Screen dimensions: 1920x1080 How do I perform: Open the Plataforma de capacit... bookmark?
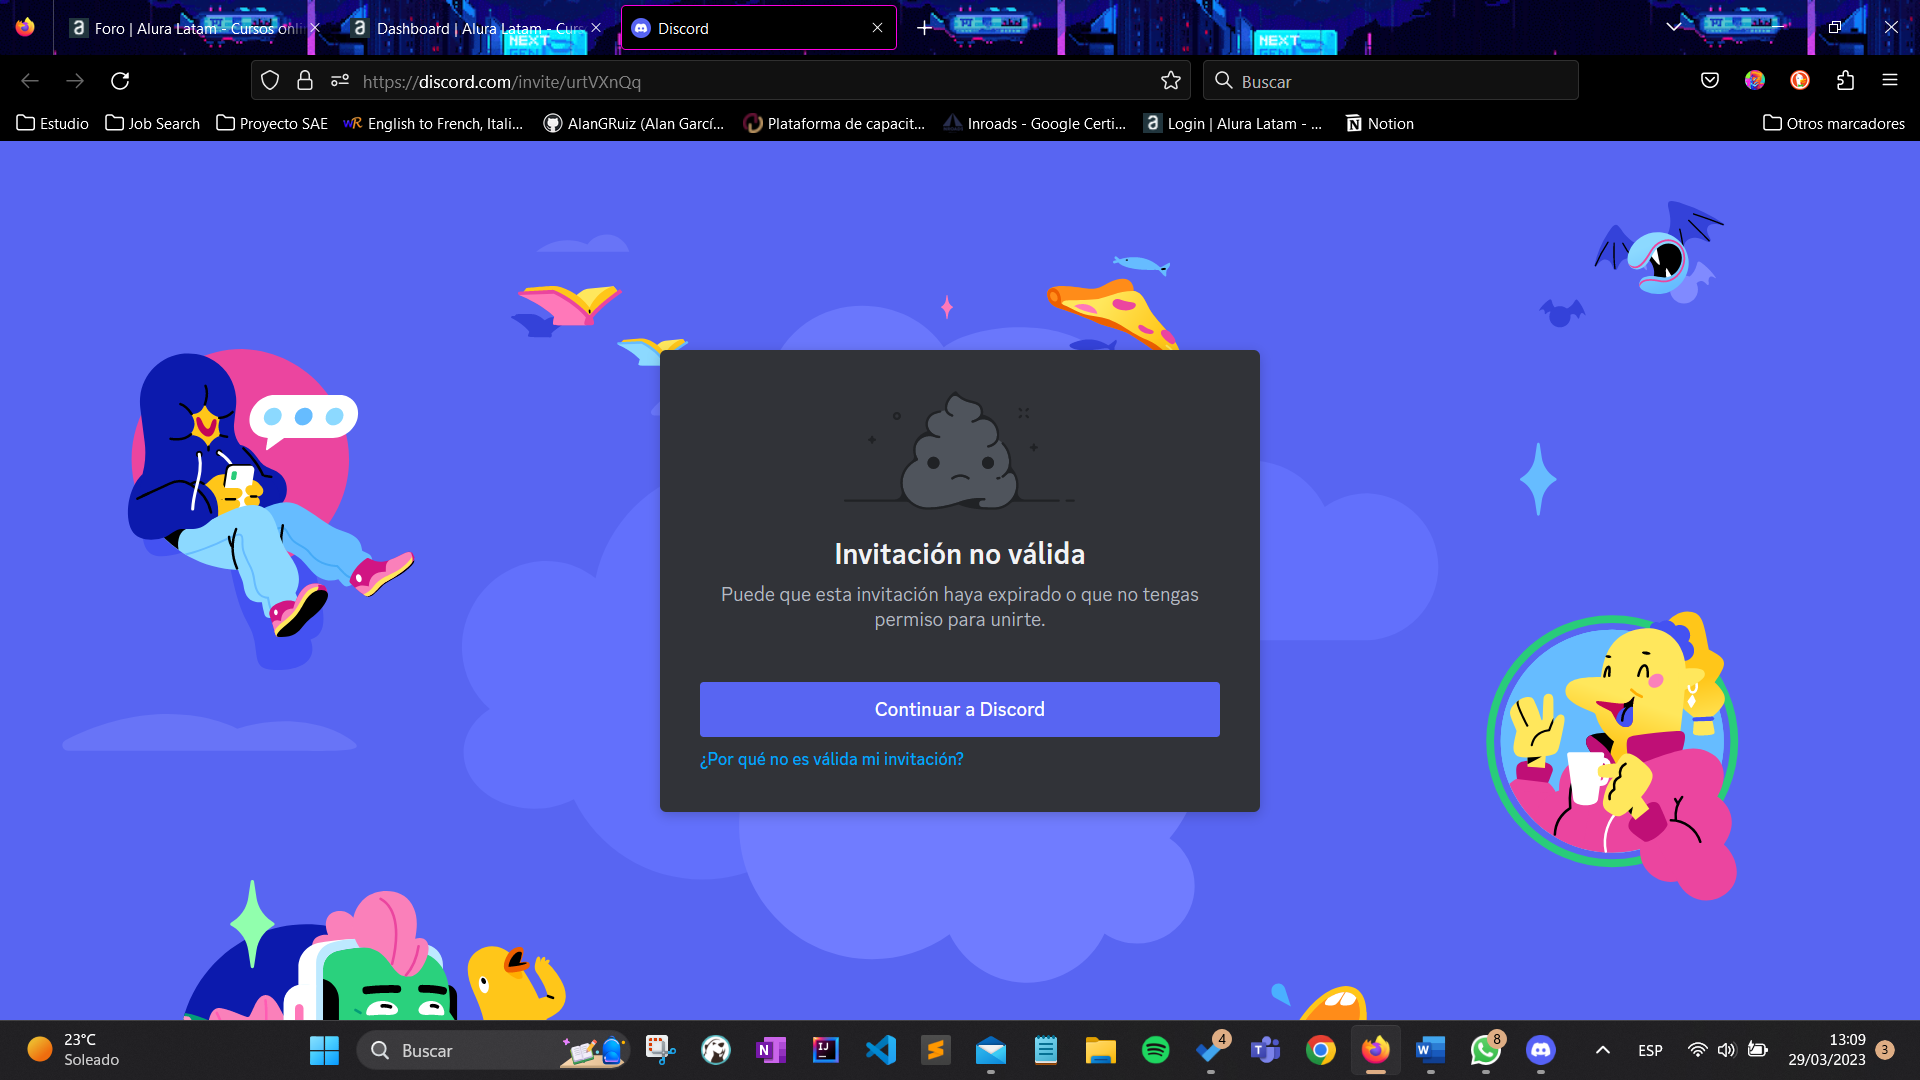[835, 123]
